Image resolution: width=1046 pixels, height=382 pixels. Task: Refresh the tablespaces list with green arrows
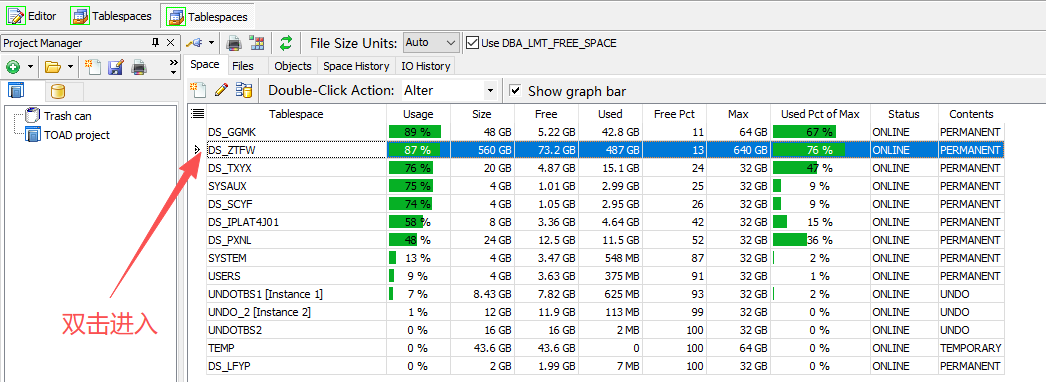point(286,43)
